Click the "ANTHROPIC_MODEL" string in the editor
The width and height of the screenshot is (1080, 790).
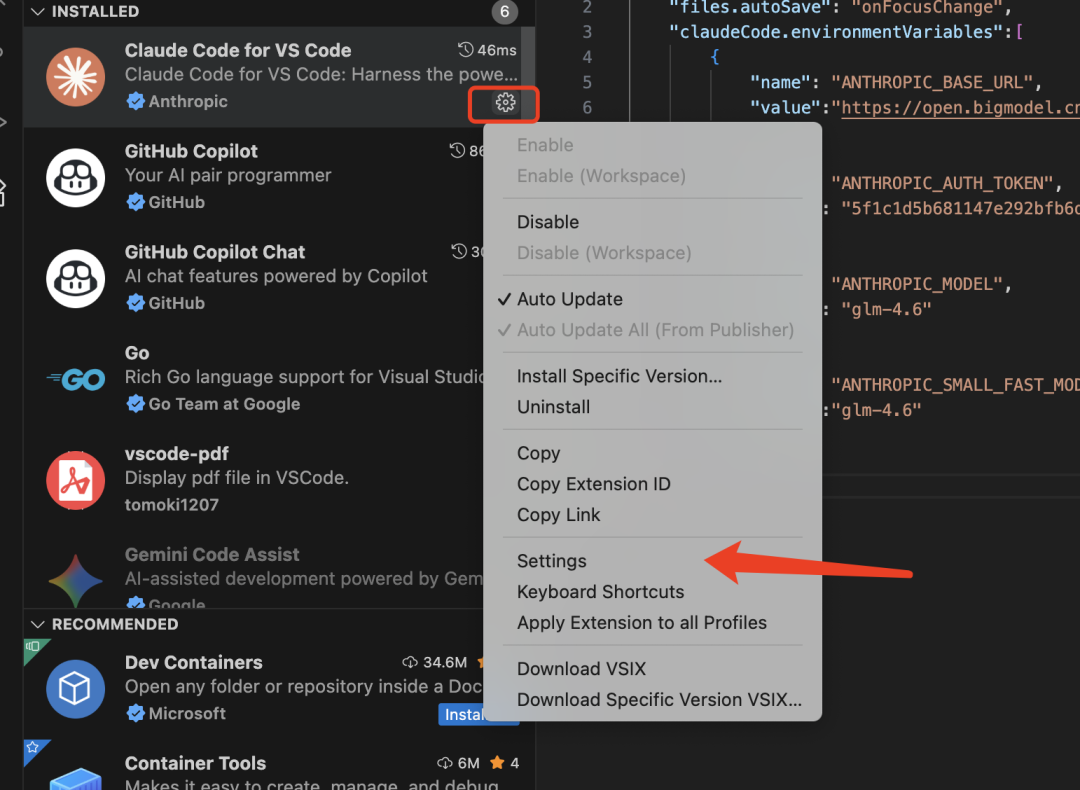916,284
